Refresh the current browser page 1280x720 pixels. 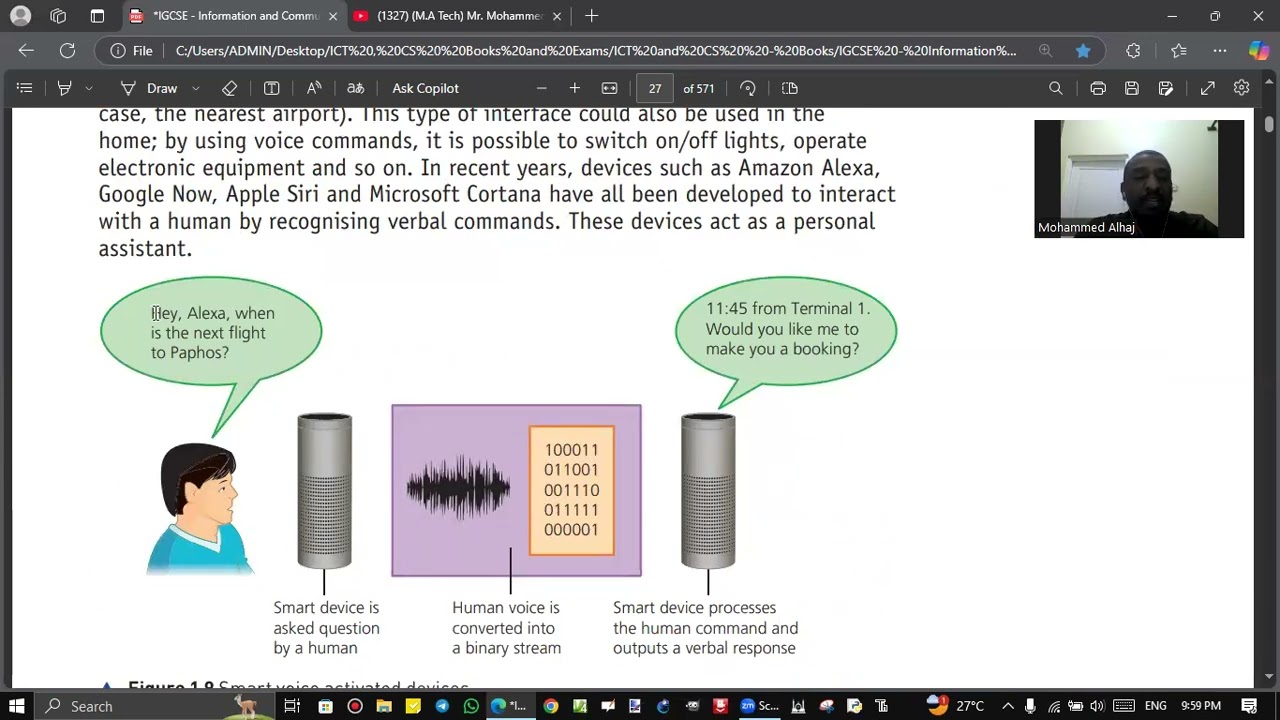click(67, 50)
